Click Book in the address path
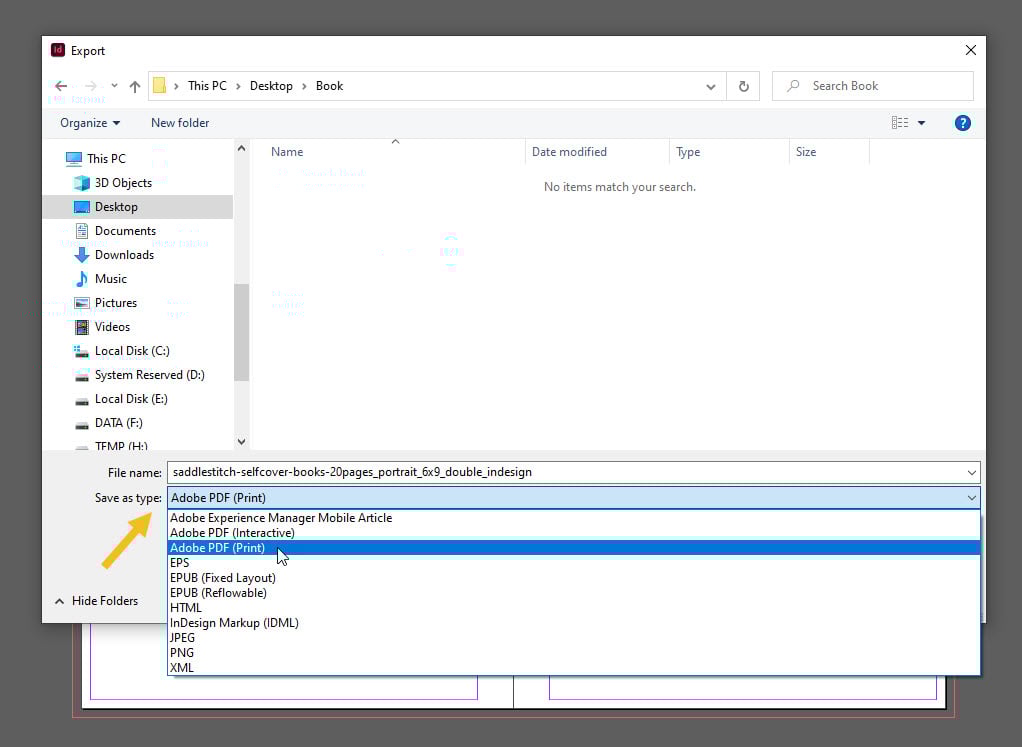Screen dimensions: 1022x747 (329, 86)
